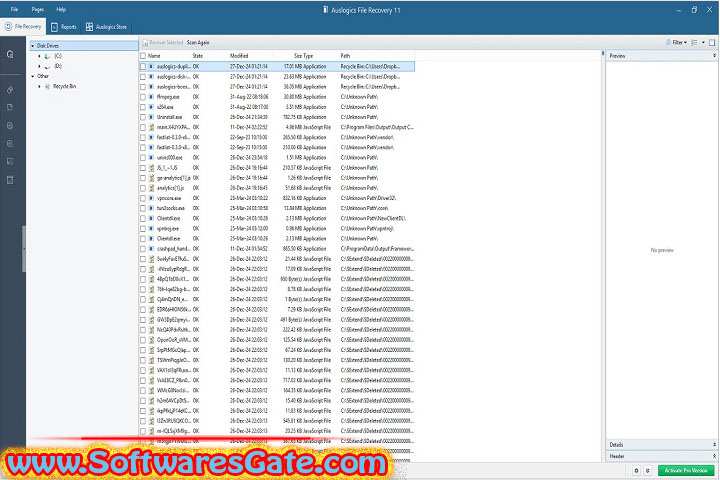
Task: Sort by Size column header
Action: pos(298,56)
